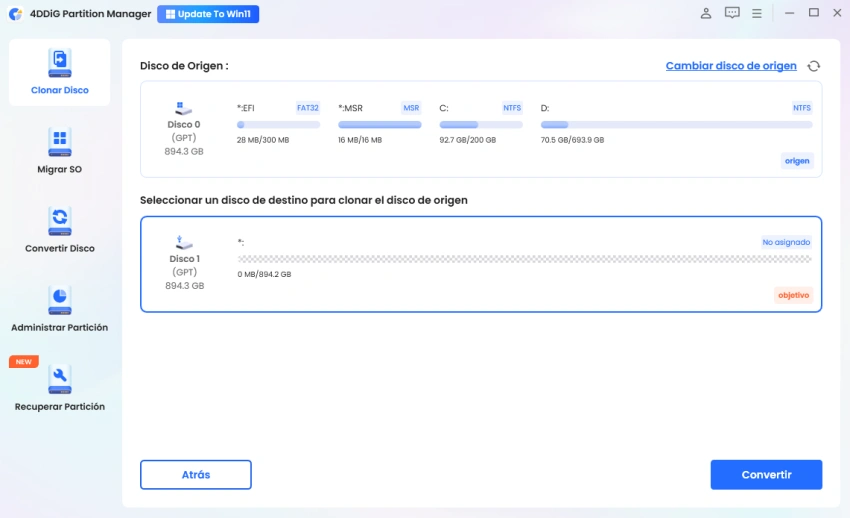This screenshot has height=518, width=850.
Task: Click the Convertir button
Action: pyautogui.click(x=767, y=475)
